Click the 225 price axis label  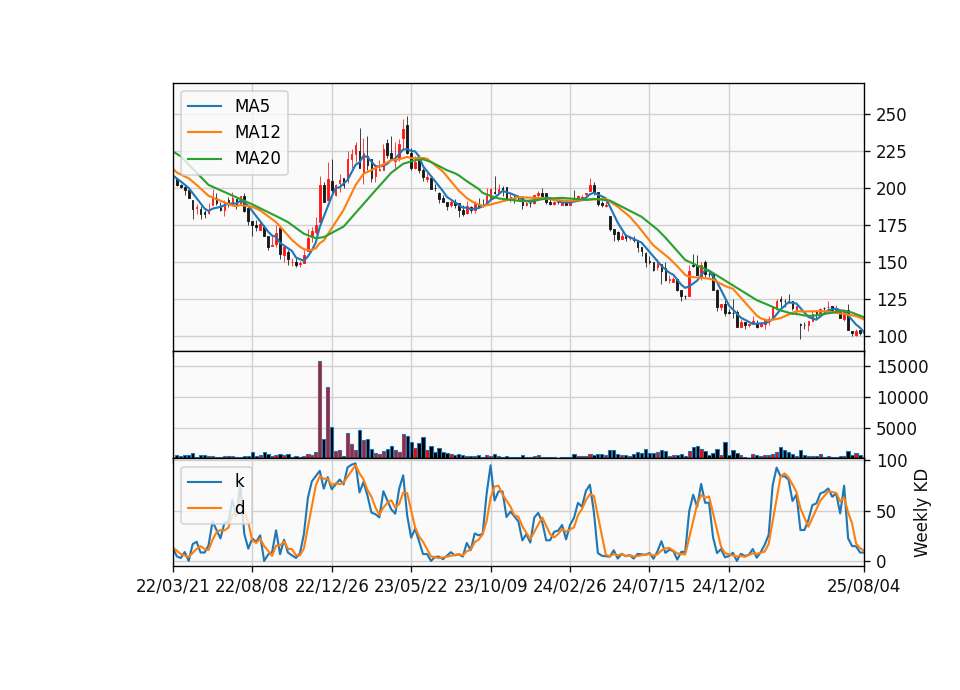click(x=891, y=152)
